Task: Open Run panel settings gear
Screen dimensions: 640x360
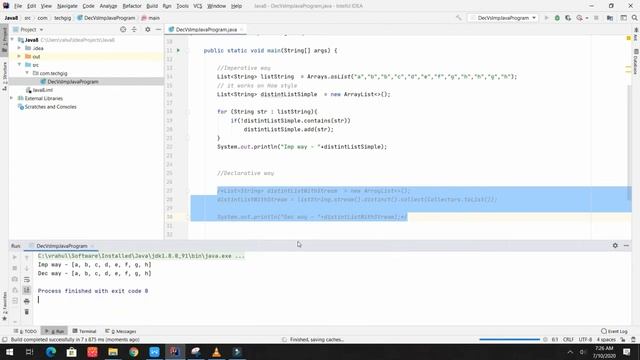Action: pos(615,246)
